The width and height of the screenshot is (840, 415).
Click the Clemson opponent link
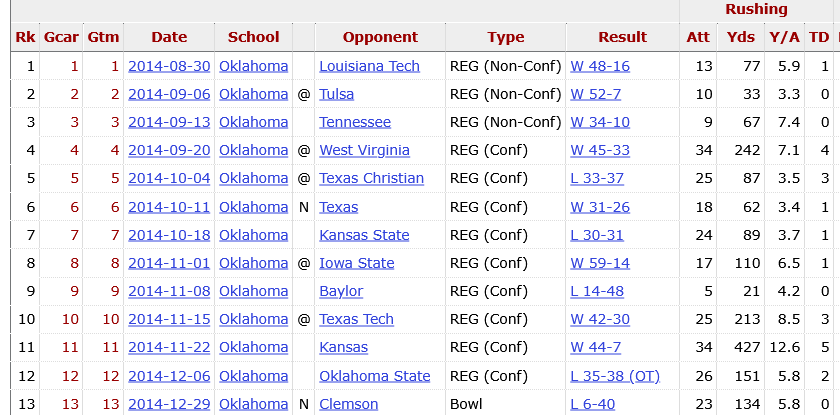pos(348,404)
